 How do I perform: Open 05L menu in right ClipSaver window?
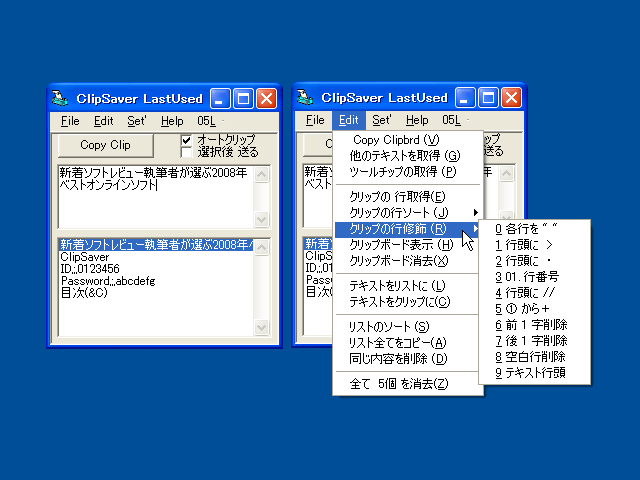point(451,120)
